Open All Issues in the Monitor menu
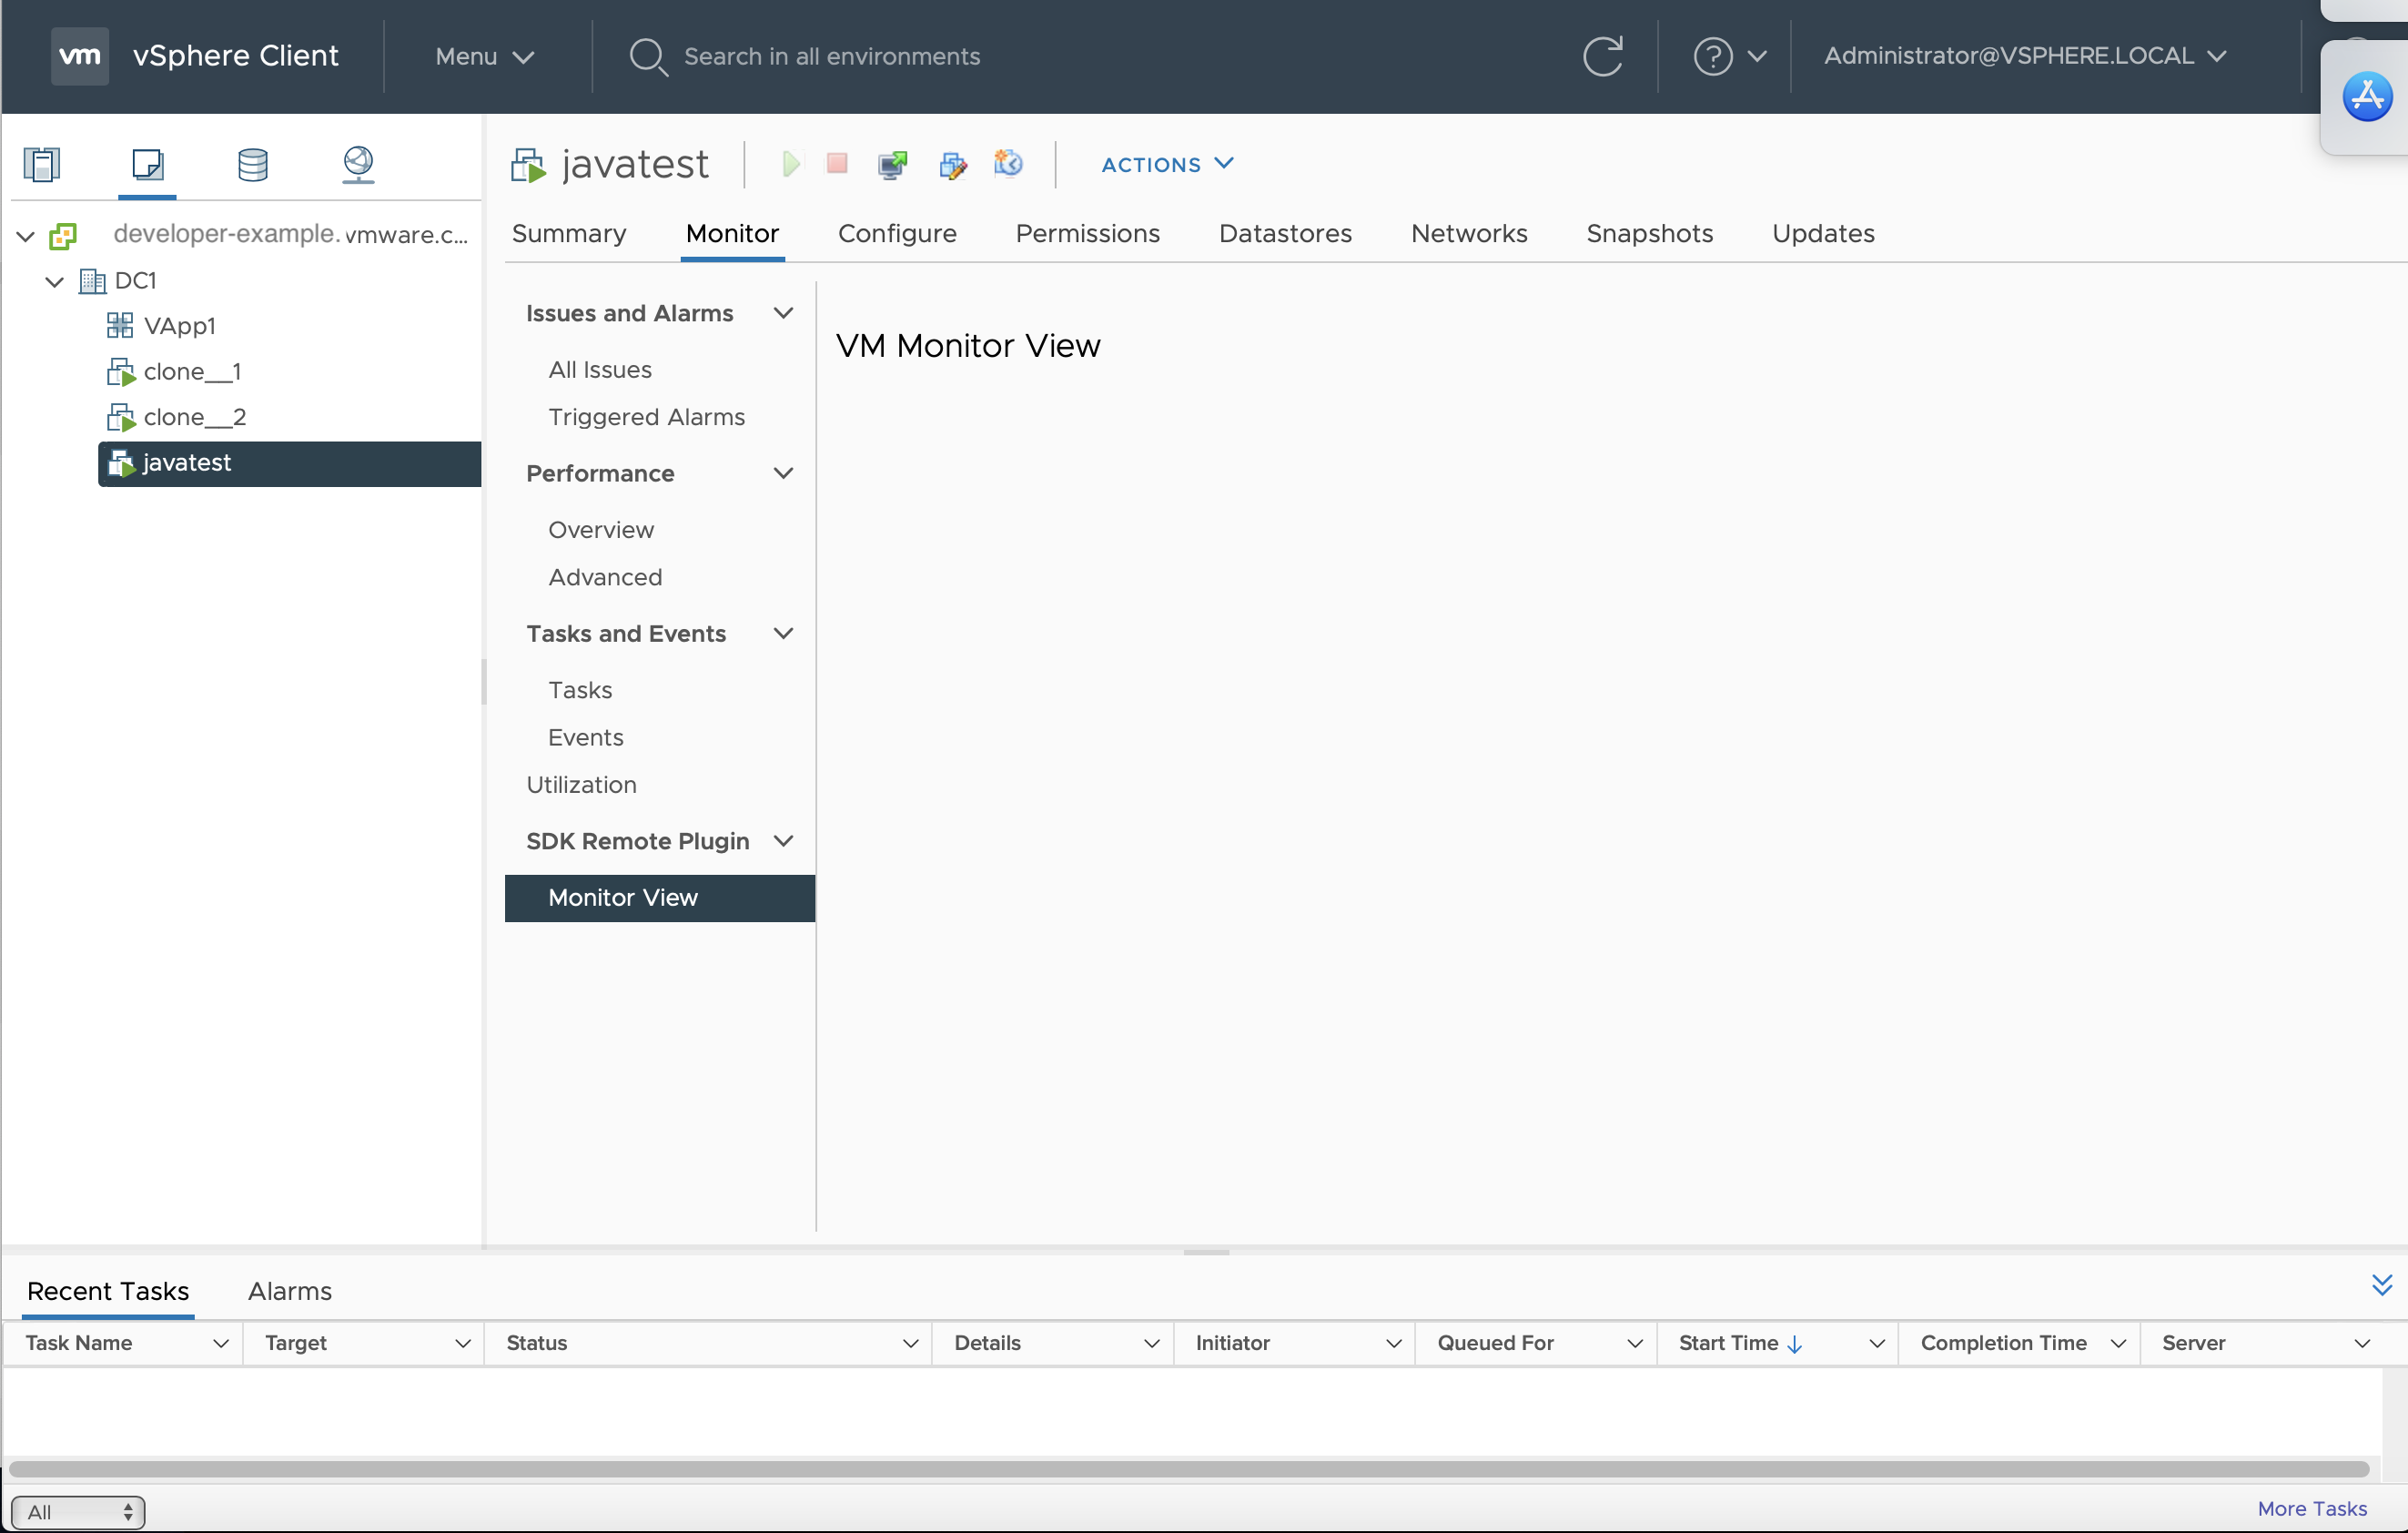 pos(600,370)
